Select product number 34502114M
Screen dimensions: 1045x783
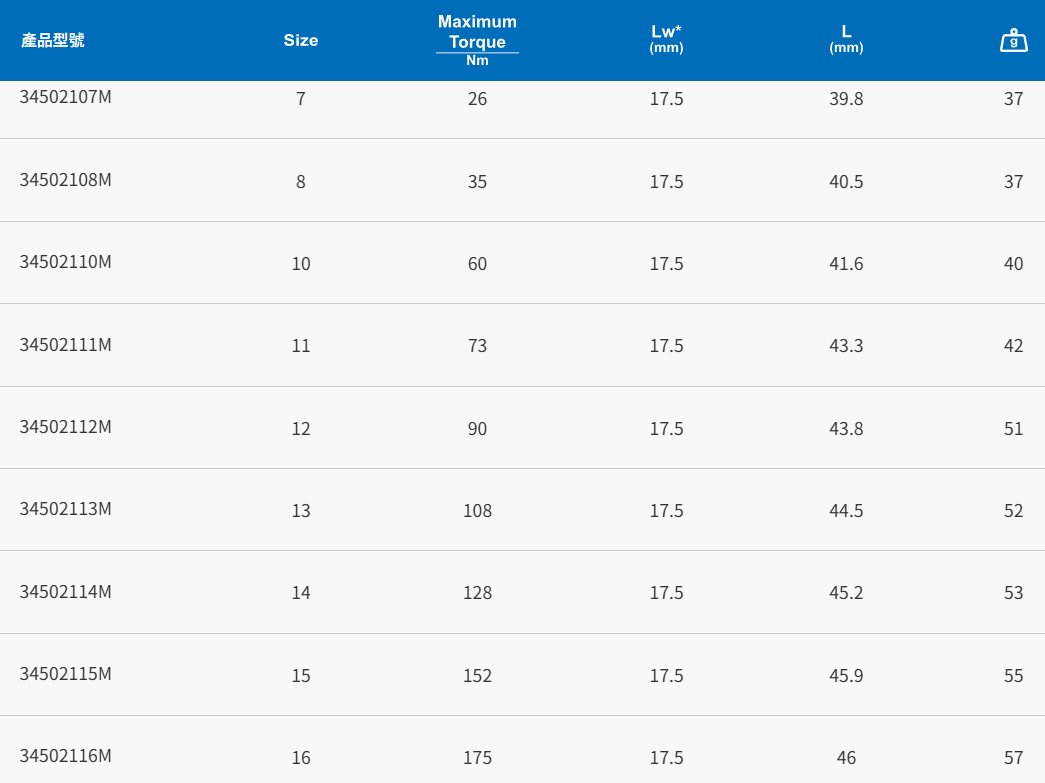pyautogui.click(x=65, y=591)
